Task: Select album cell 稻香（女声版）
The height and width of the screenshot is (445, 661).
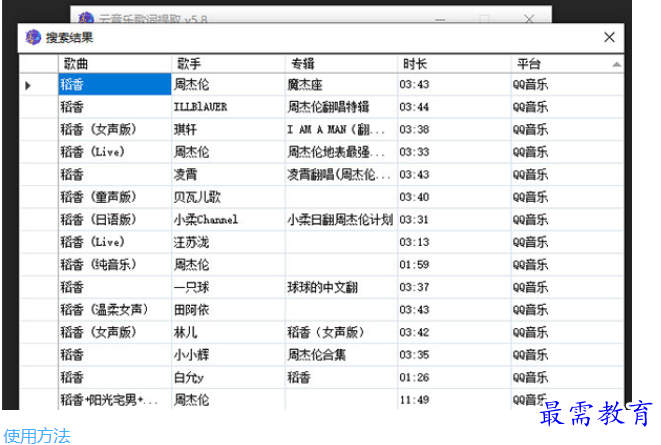Action: pos(341,332)
